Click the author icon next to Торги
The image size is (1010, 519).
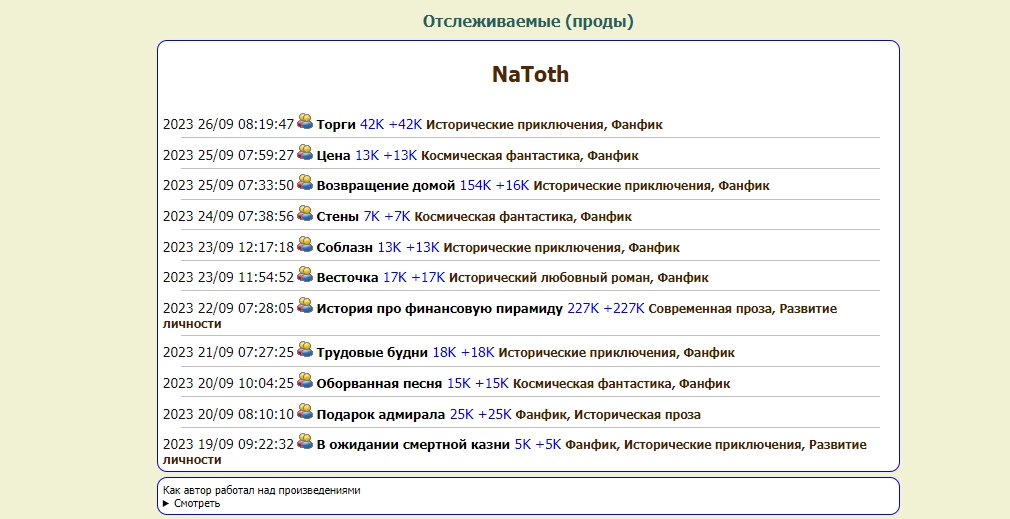(x=305, y=121)
